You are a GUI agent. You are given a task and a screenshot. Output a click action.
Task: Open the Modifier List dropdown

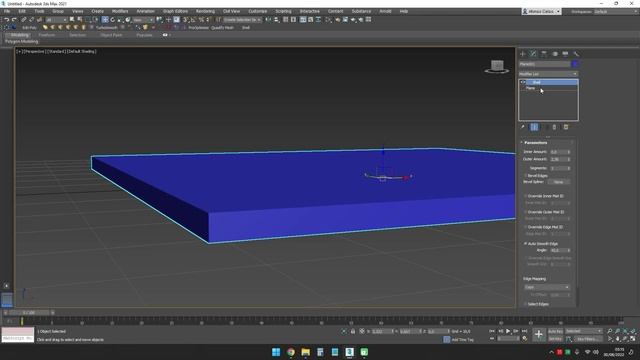coord(548,74)
